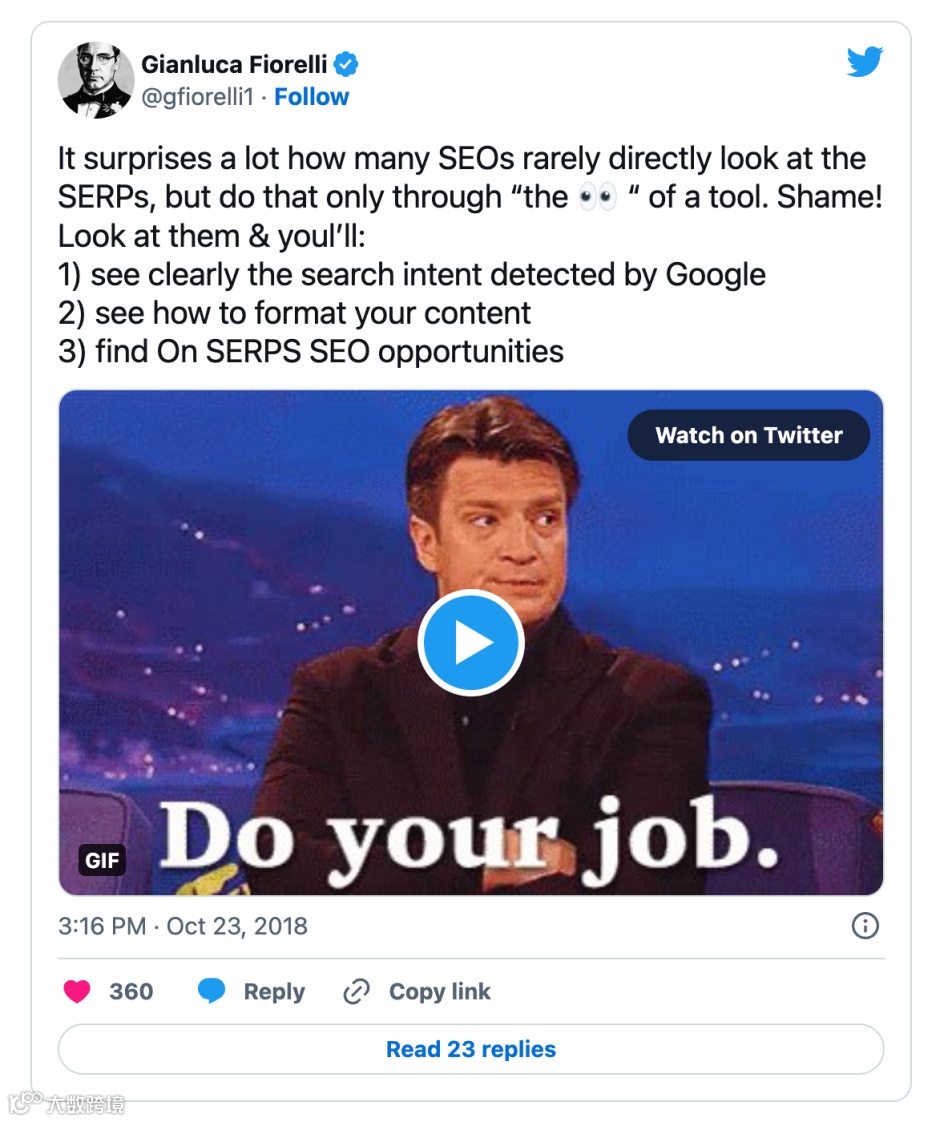The image size is (952, 1122).
Task: Open the 3:16 PM Oct 23, 2018 timestamp
Action: (x=183, y=926)
